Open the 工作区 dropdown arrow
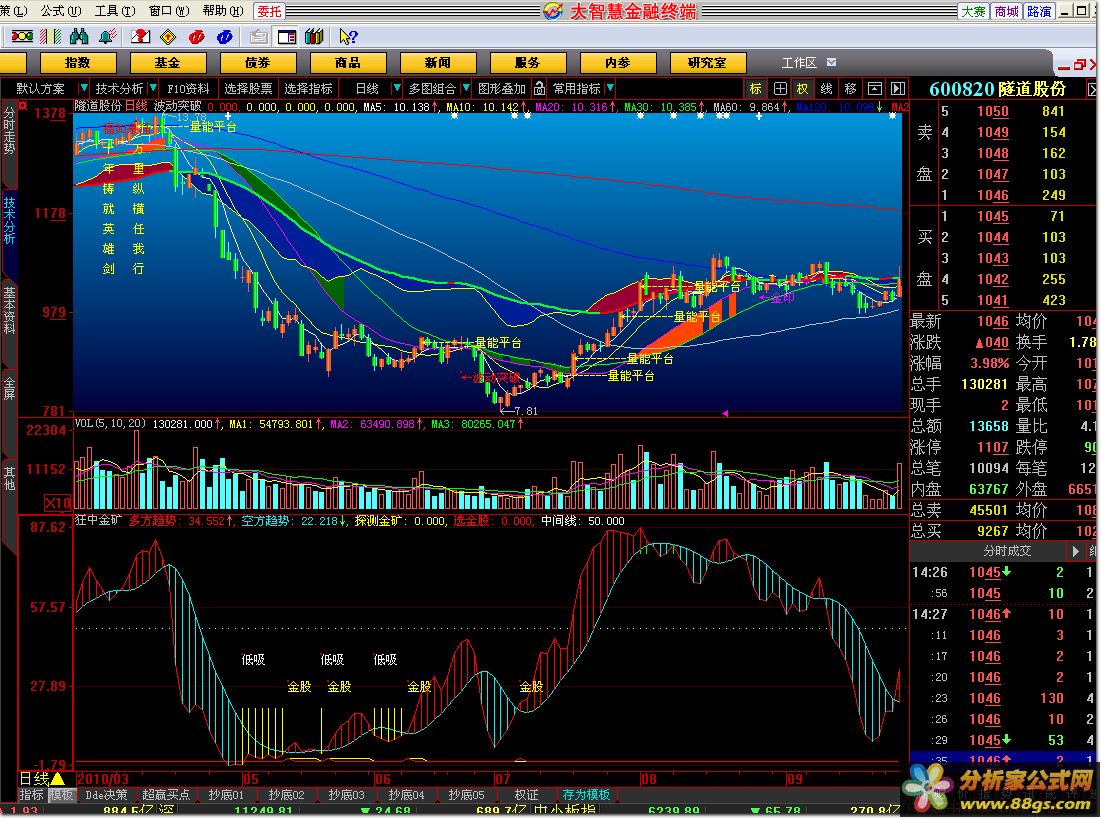The height and width of the screenshot is (819, 1102). (831, 62)
